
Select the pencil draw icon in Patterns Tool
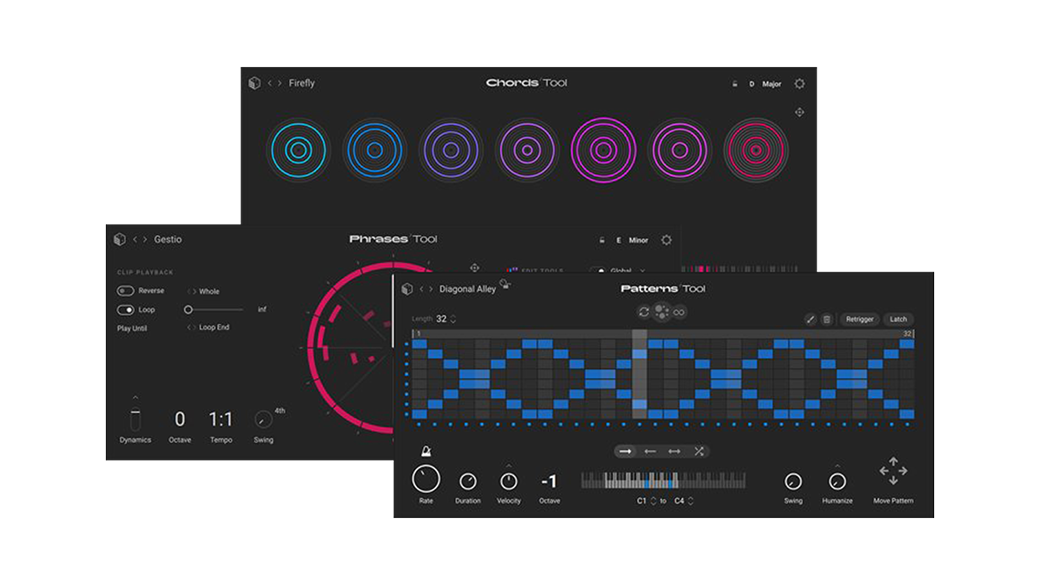click(x=810, y=320)
